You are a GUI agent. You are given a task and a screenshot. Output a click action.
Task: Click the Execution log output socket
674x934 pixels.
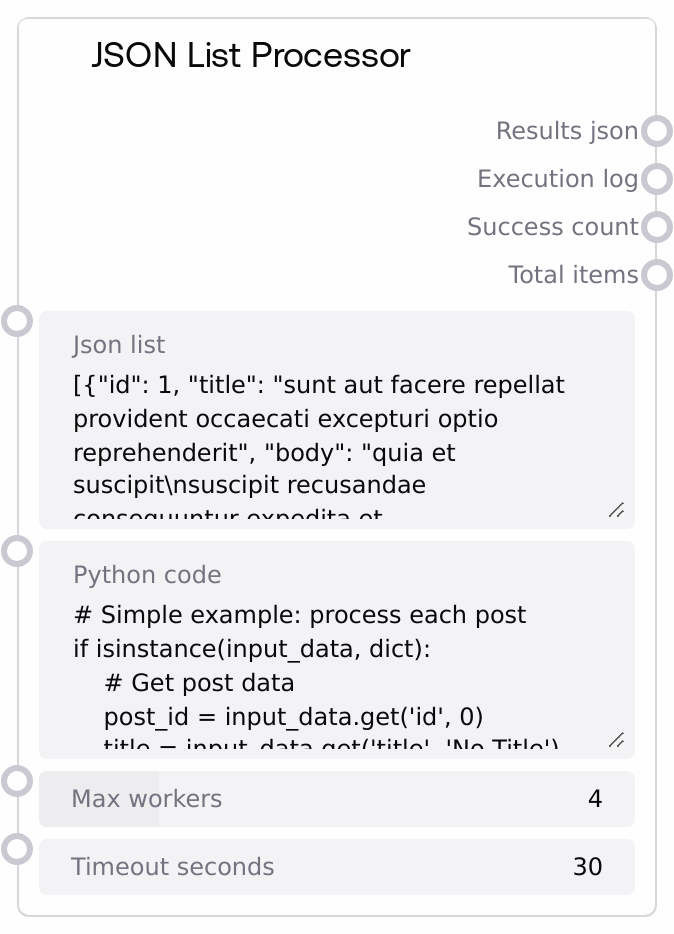[x=656, y=179]
